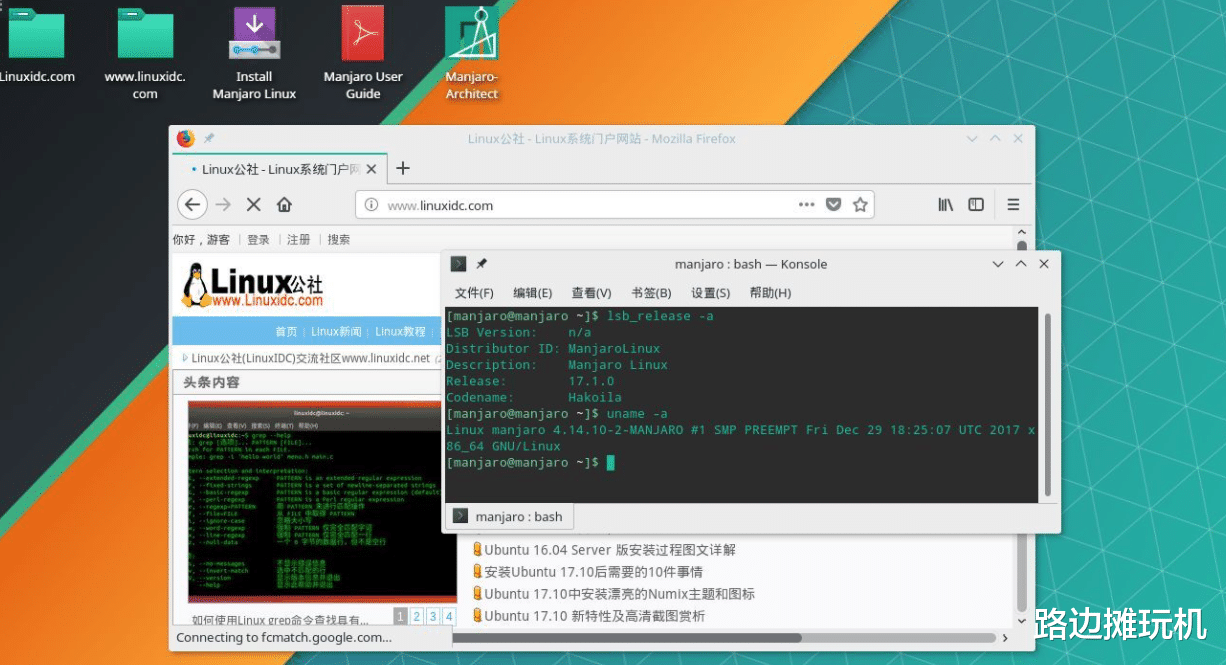Open the Firefox hamburger menu
The image size is (1226, 665).
tap(1013, 204)
